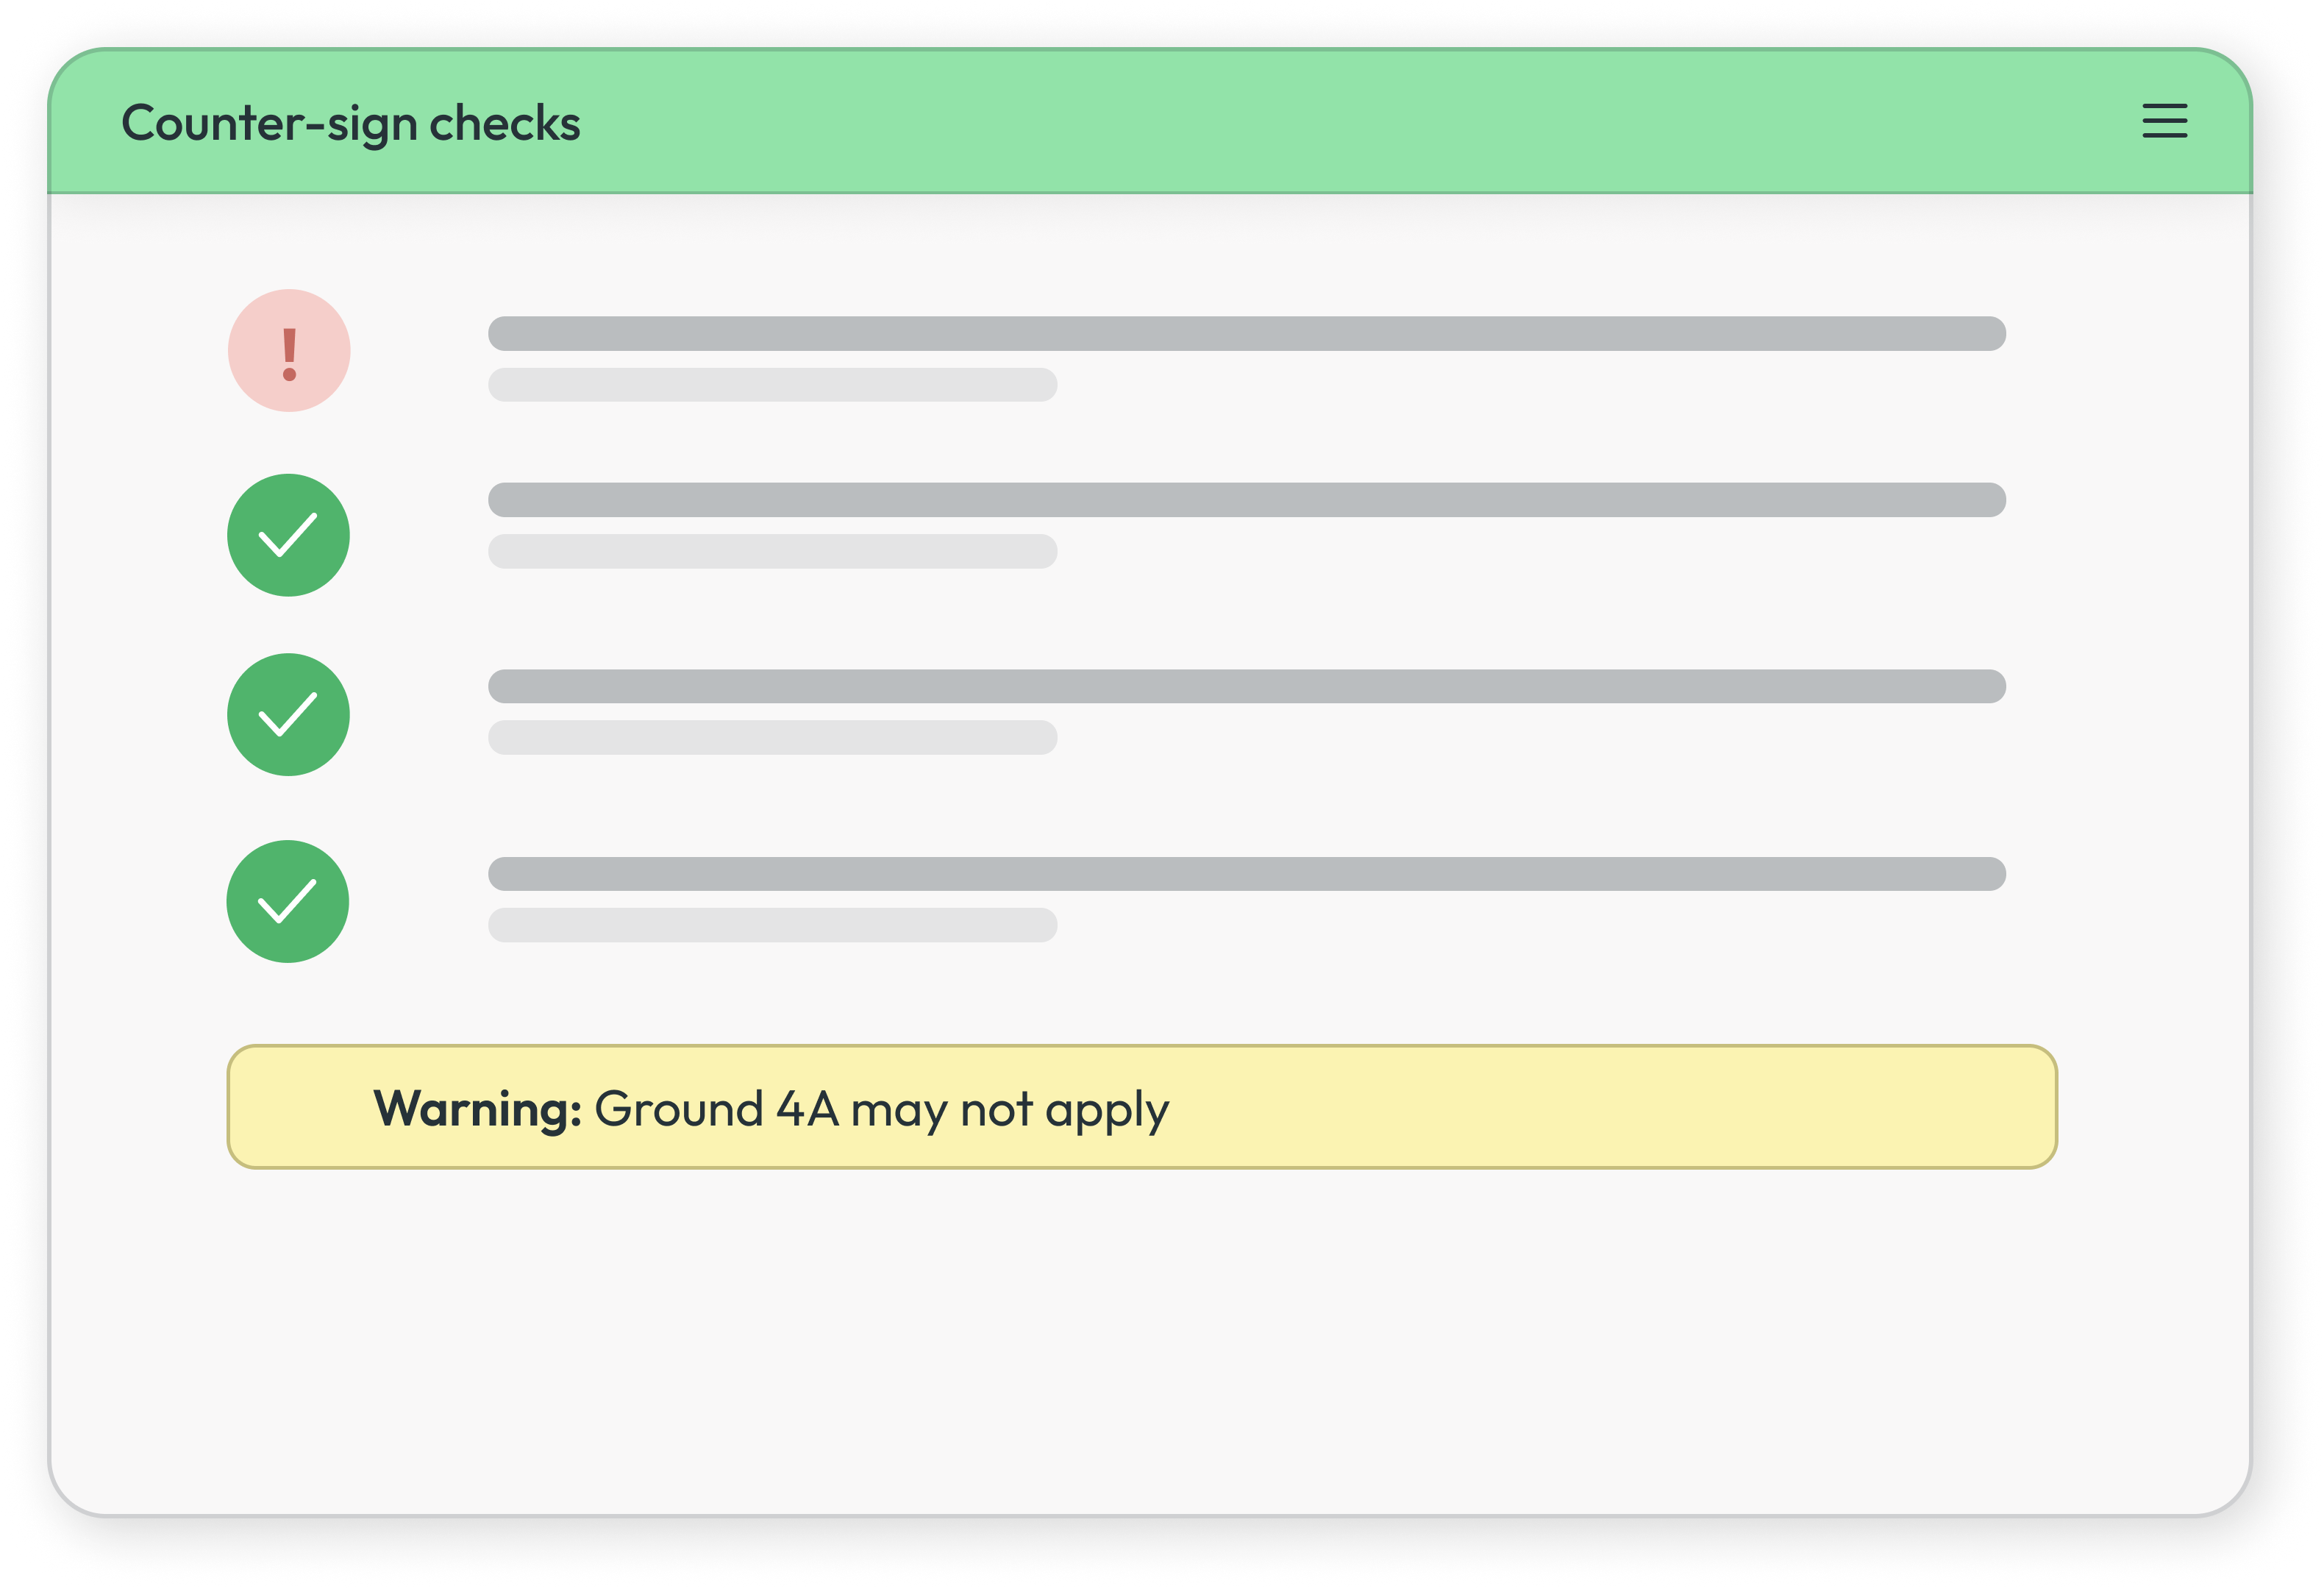Click the warning triangle status indicator
This screenshot has height=1589, width=2324.
click(x=288, y=350)
